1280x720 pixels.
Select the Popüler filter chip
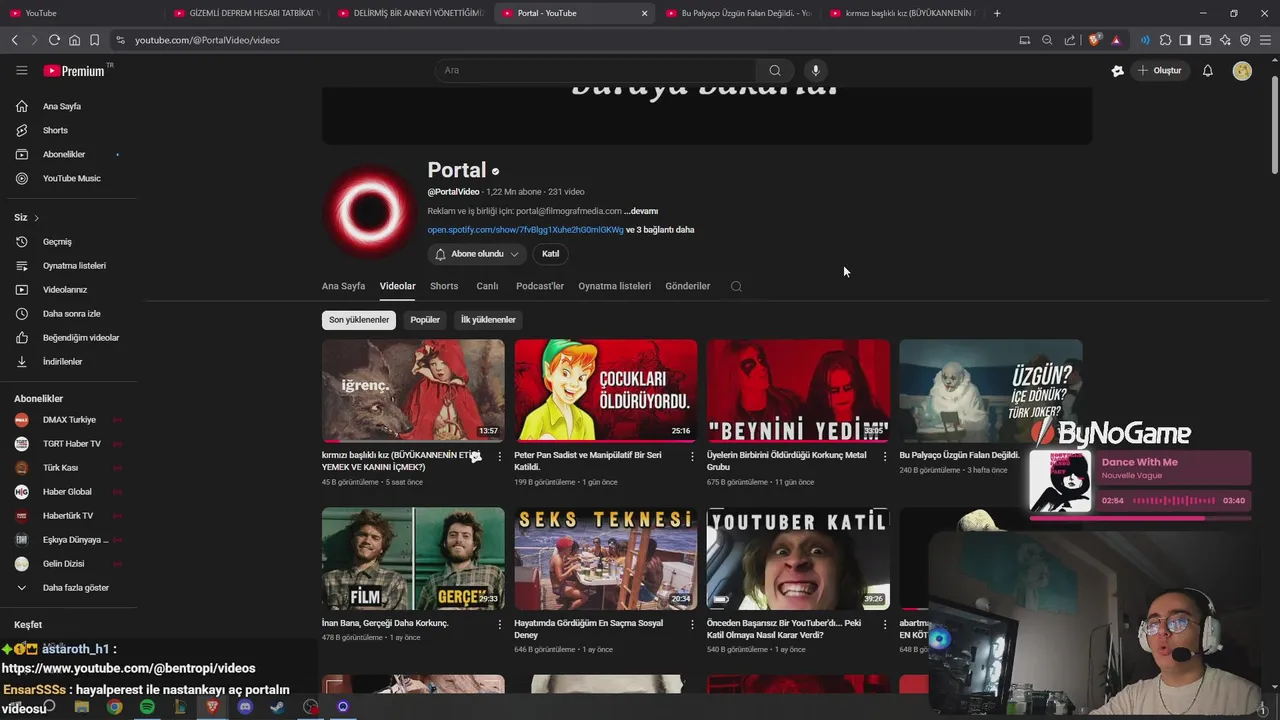425,320
